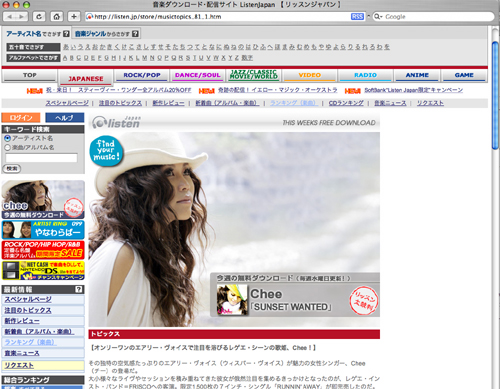Click the 'find your music!' round badge
The height and width of the screenshot is (389, 500).
point(106,151)
